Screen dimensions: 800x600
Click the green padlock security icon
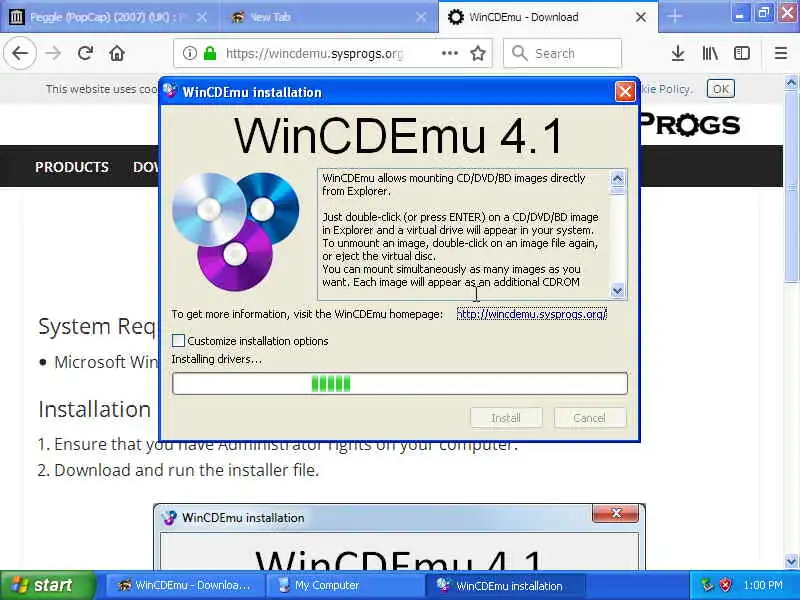point(210,53)
